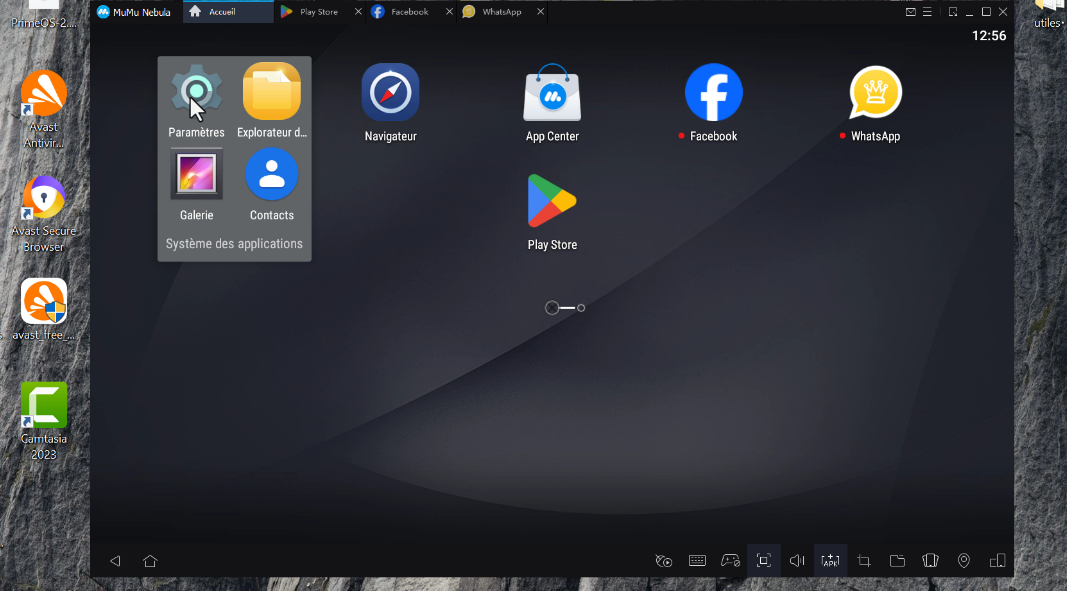Viewport: 1067px width, 591px height.
Task: Select the Avast Secure Browser desktop shortcut
Action: tap(44, 214)
